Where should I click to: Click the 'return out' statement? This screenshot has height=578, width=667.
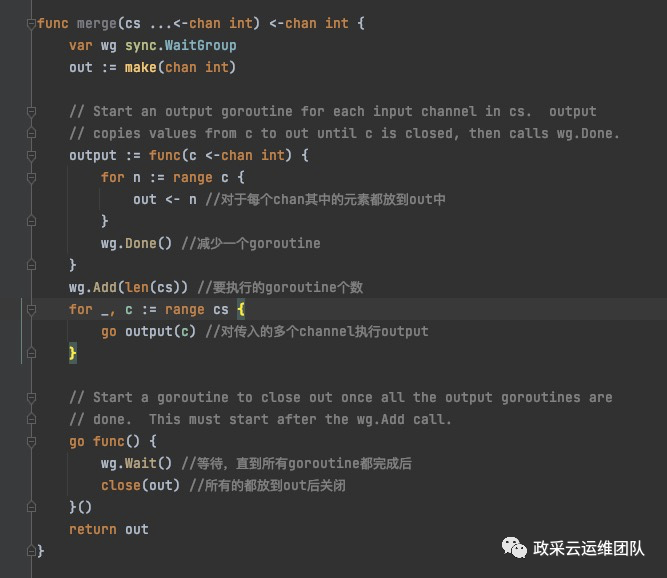click(108, 529)
